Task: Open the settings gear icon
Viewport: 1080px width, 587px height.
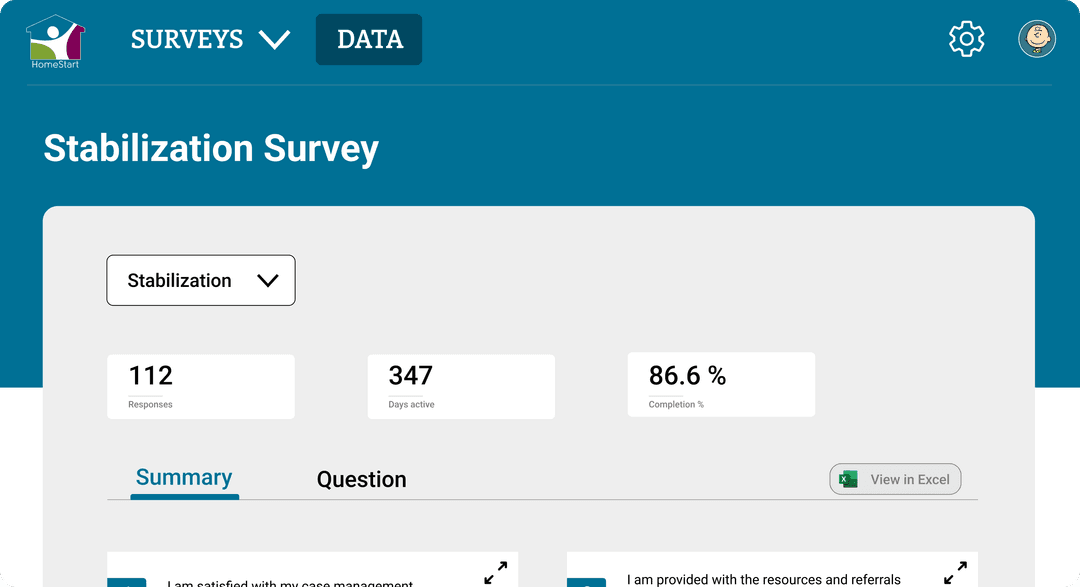Action: [966, 39]
